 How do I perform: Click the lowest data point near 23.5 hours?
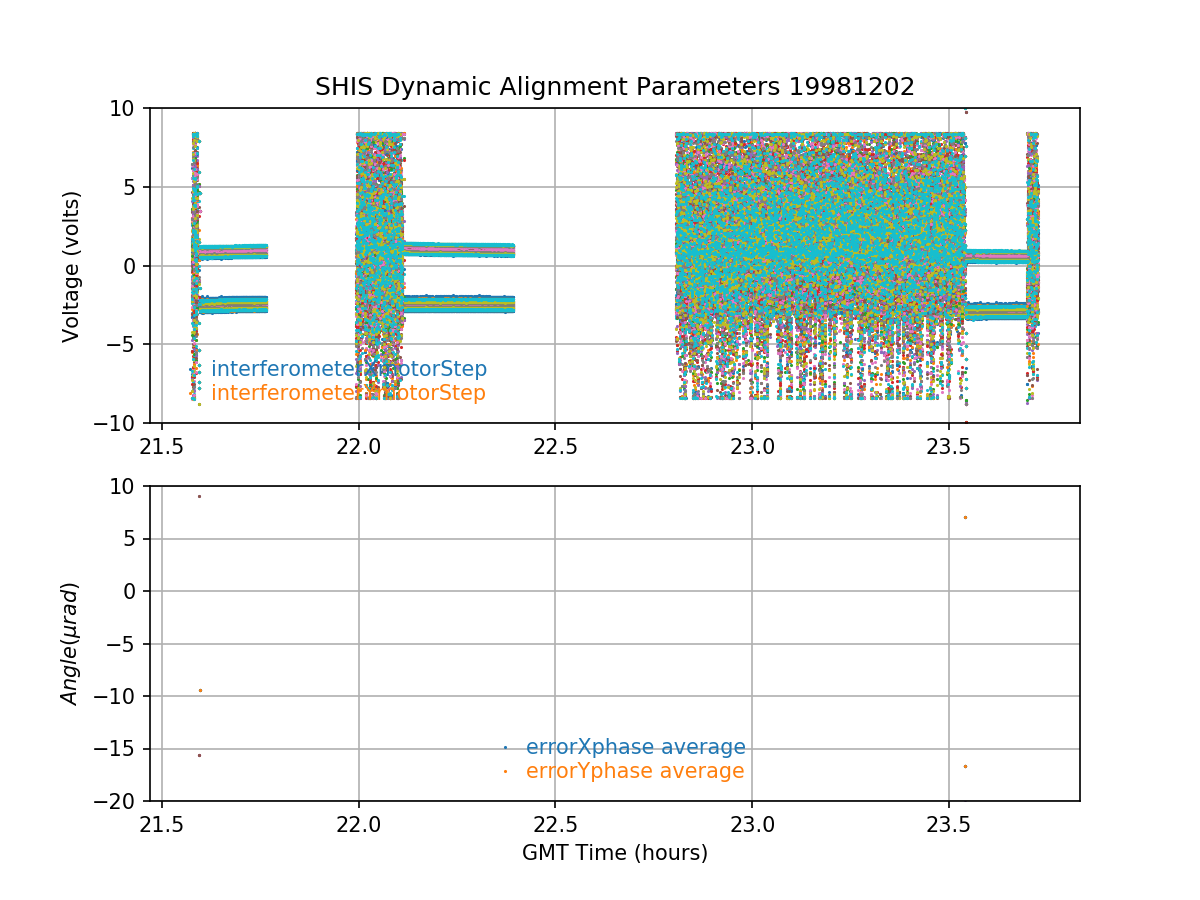point(965,766)
